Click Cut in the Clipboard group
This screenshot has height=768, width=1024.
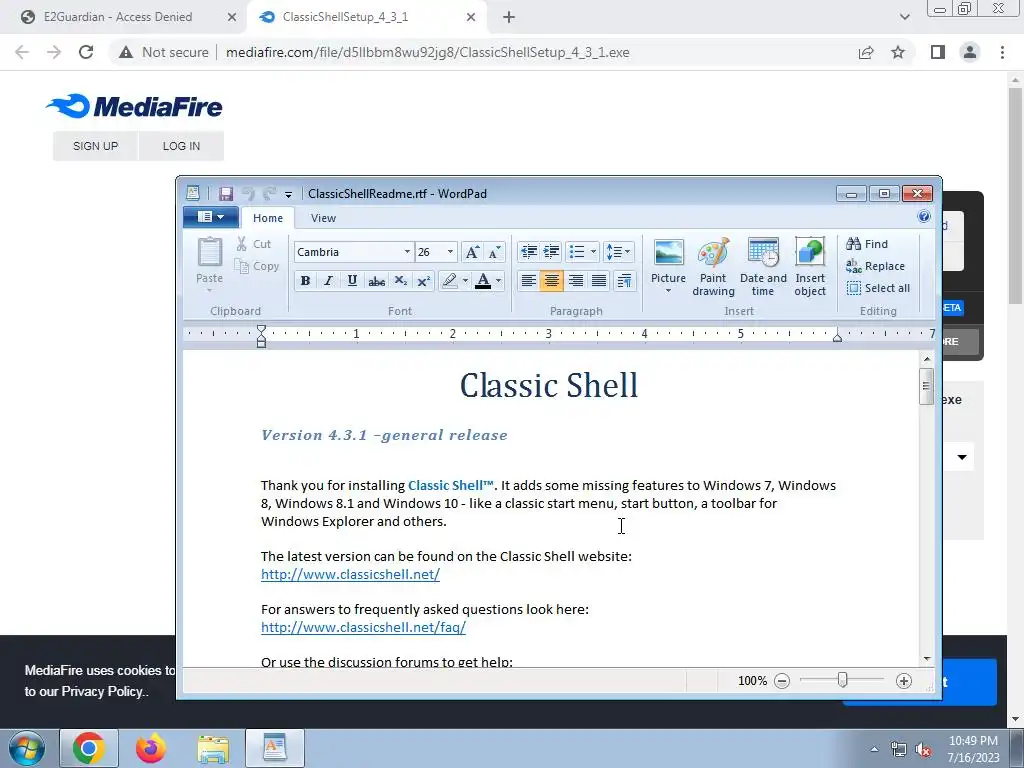click(253, 244)
